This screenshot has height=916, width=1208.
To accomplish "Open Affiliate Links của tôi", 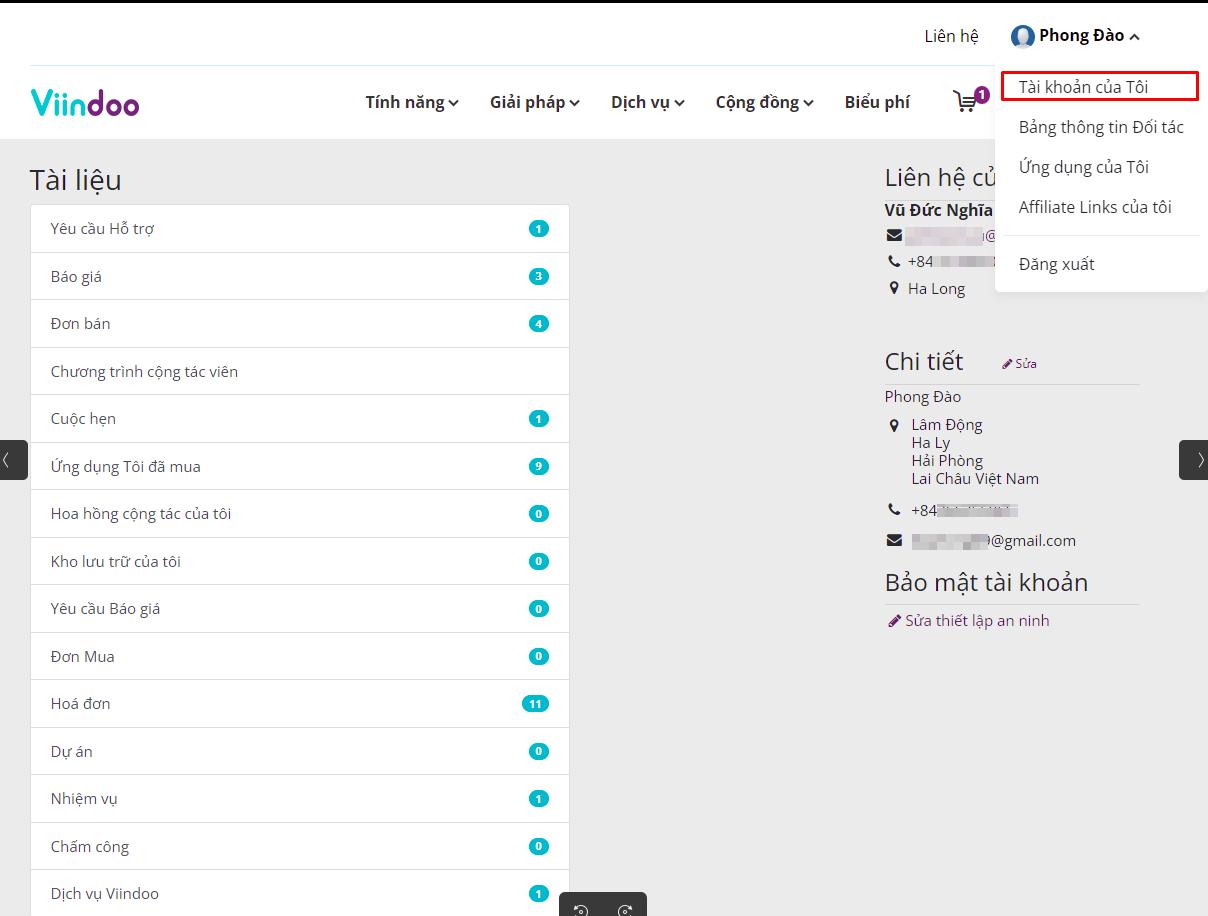I will [x=1095, y=207].
